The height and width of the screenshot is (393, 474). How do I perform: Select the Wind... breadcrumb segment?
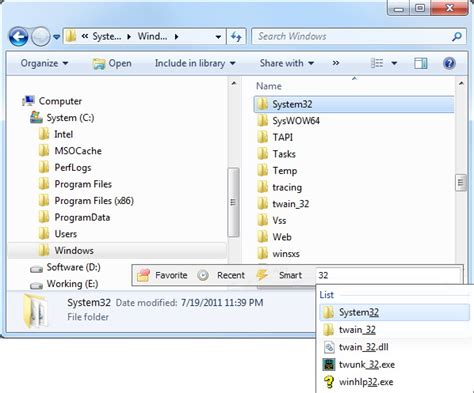click(x=153, y=36)
